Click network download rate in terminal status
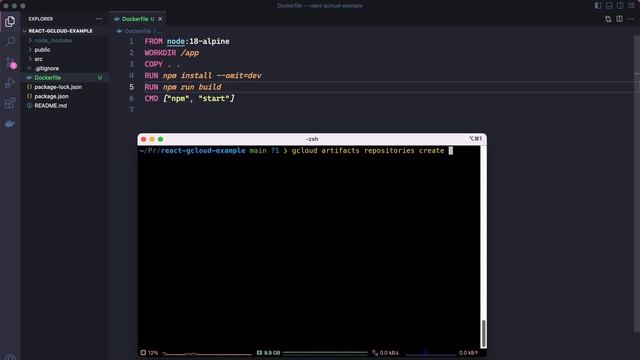This screenshot has height=360, width=640. [x=386, y=353]
